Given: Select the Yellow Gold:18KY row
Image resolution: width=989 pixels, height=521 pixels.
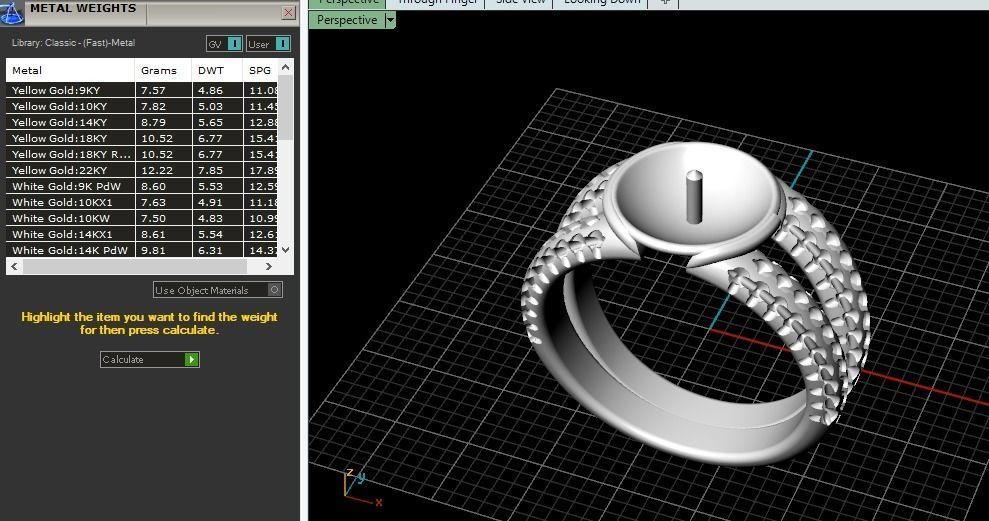Looking at the screenshot, I should coord(142,138).
